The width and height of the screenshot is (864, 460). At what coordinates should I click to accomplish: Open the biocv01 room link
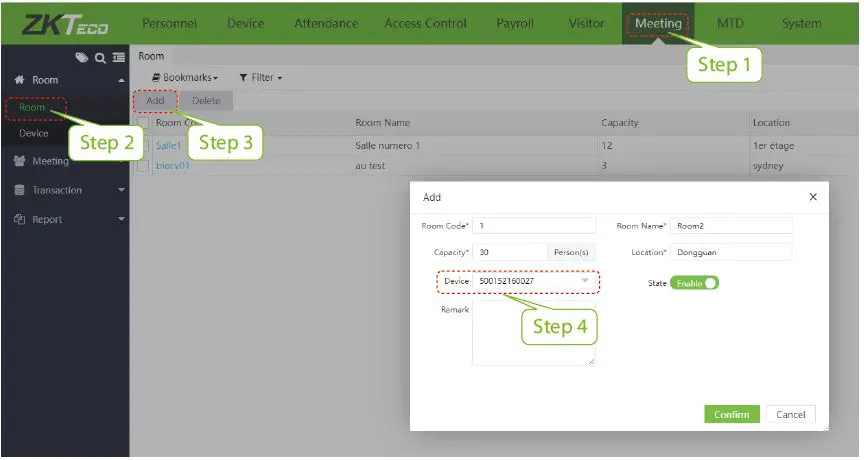(x=172, y=166)
